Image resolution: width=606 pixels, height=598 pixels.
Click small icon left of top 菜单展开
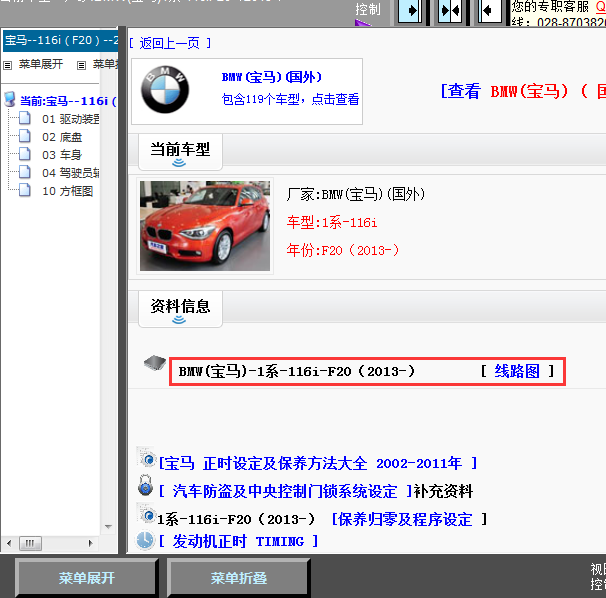(x=8, y=65)
